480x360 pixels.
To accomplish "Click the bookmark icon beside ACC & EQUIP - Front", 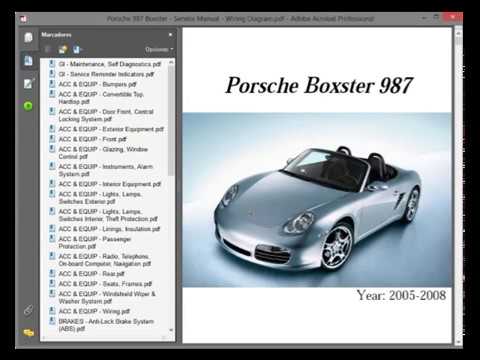I will (x=52, y=138).
